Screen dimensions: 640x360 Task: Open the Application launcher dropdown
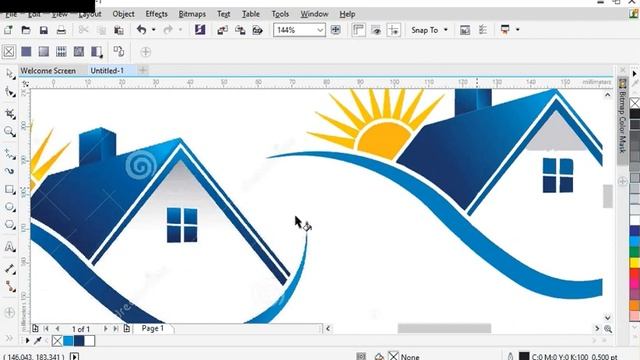coord(518,29)
